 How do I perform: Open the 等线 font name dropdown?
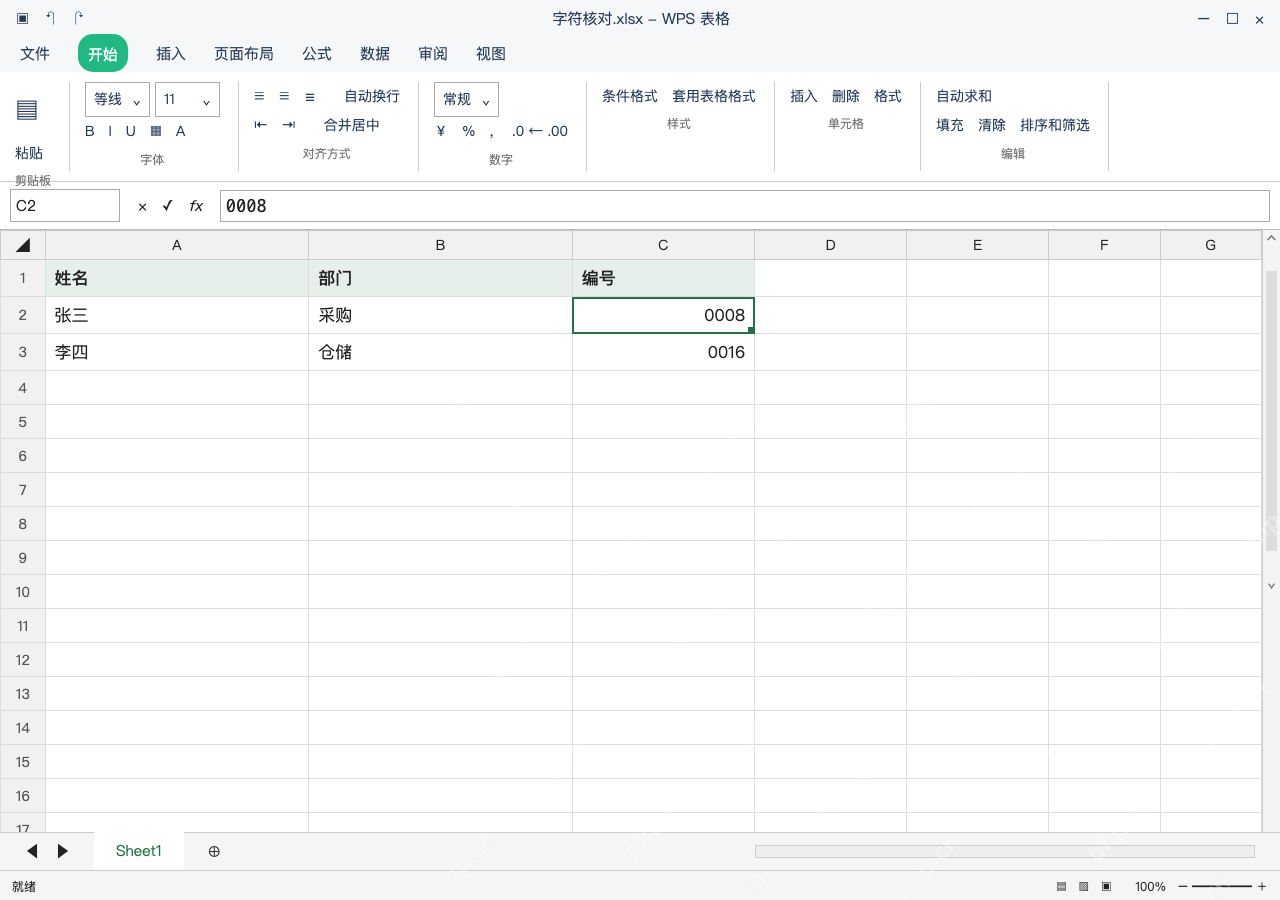pos(117,99)
